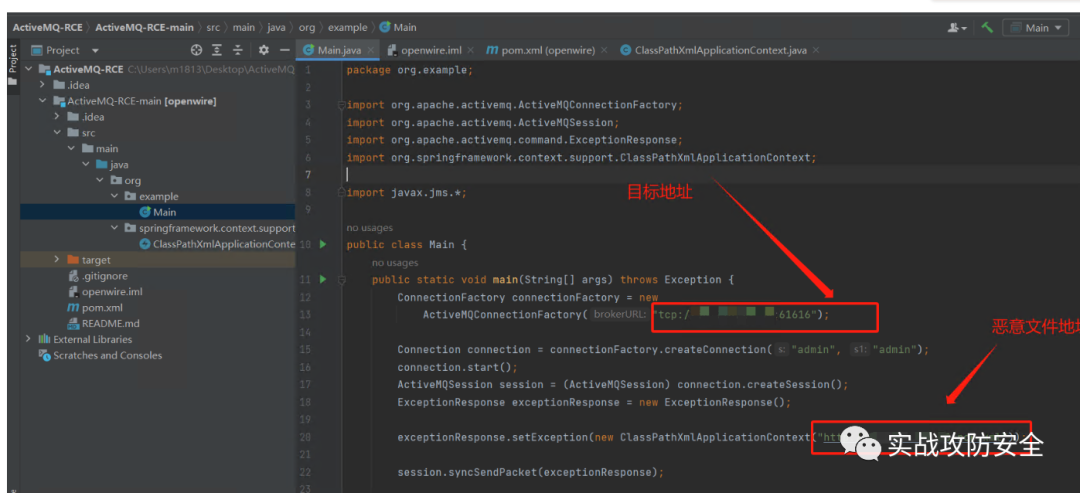The image size is (1080, 493).
Task: Run the main method via gutter arrow
Action: click(x=323, y=279)
